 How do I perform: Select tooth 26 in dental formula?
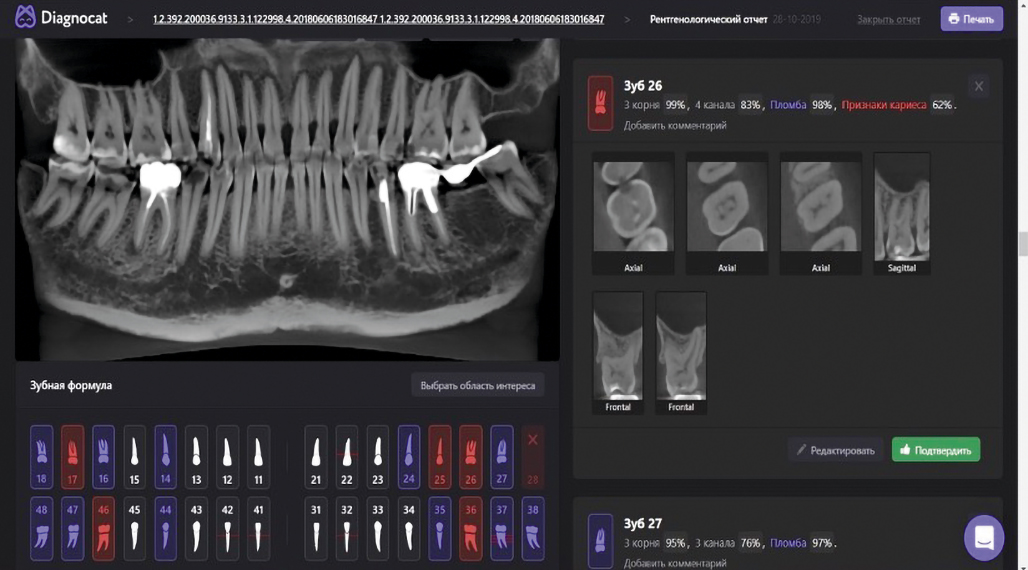(470, 457)
